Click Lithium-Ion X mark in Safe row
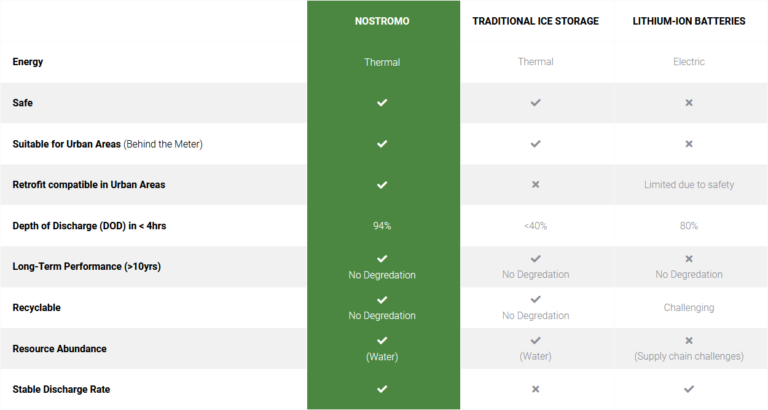768x410 pixels. coord(689,103)
